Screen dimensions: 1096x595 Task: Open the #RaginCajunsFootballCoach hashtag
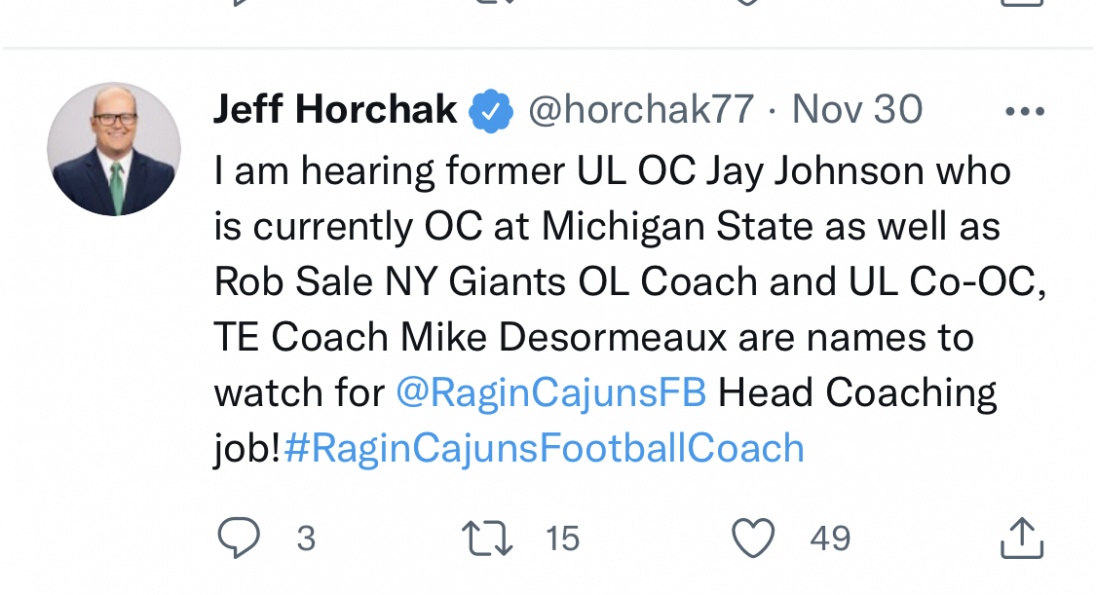pyautogui.click(x=544, y=448)
